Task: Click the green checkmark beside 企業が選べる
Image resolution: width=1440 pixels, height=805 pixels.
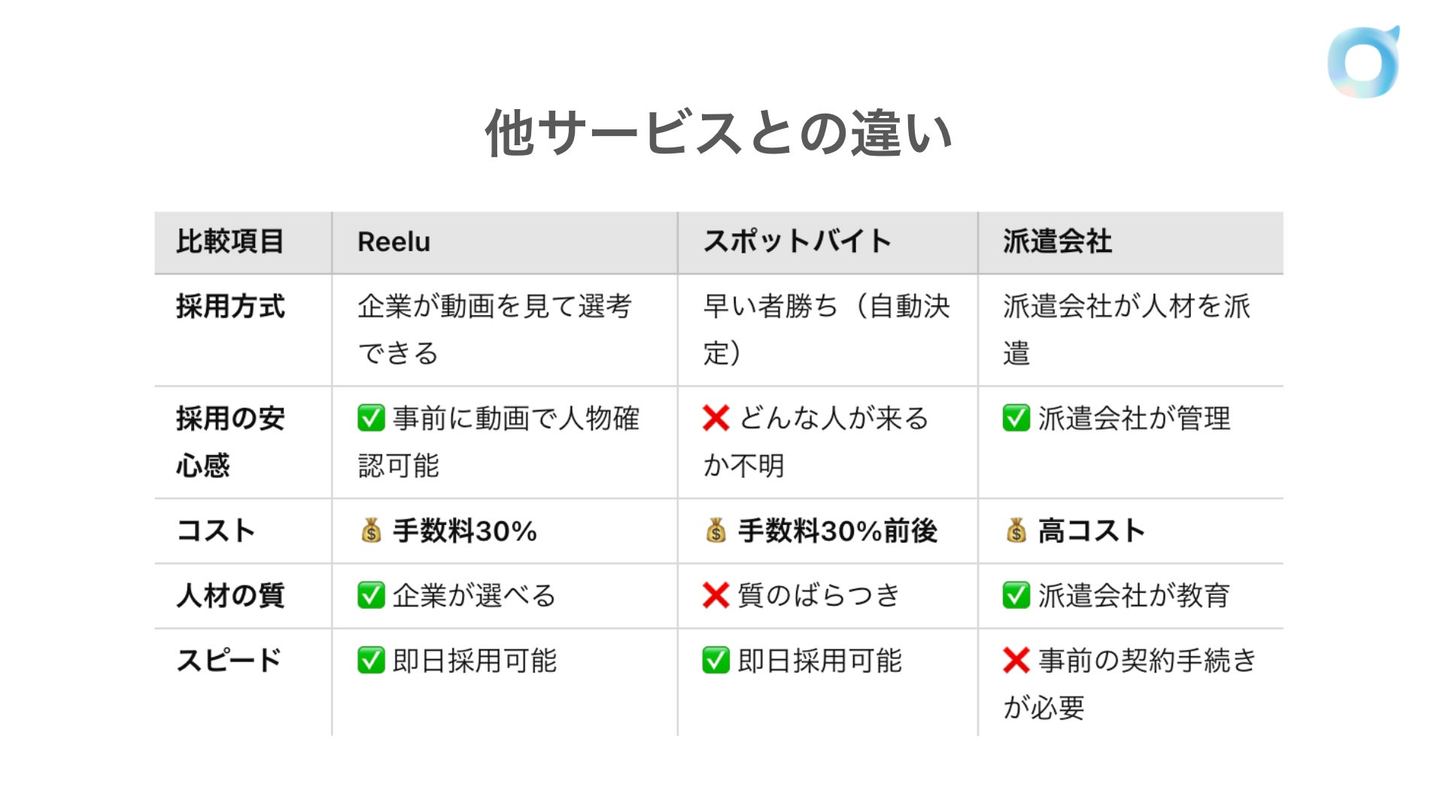Action: tap(371, 596)
